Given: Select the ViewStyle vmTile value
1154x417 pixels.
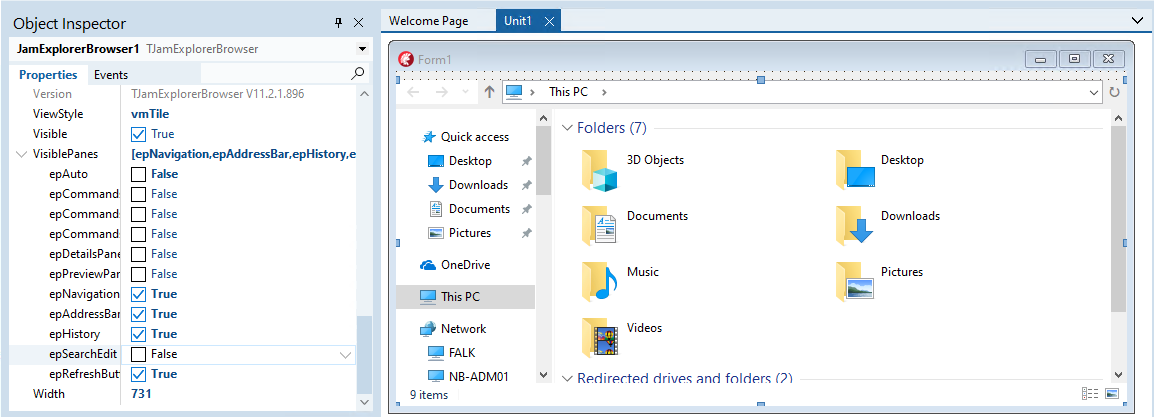Looking at the screenshot, I should point(149,114).
